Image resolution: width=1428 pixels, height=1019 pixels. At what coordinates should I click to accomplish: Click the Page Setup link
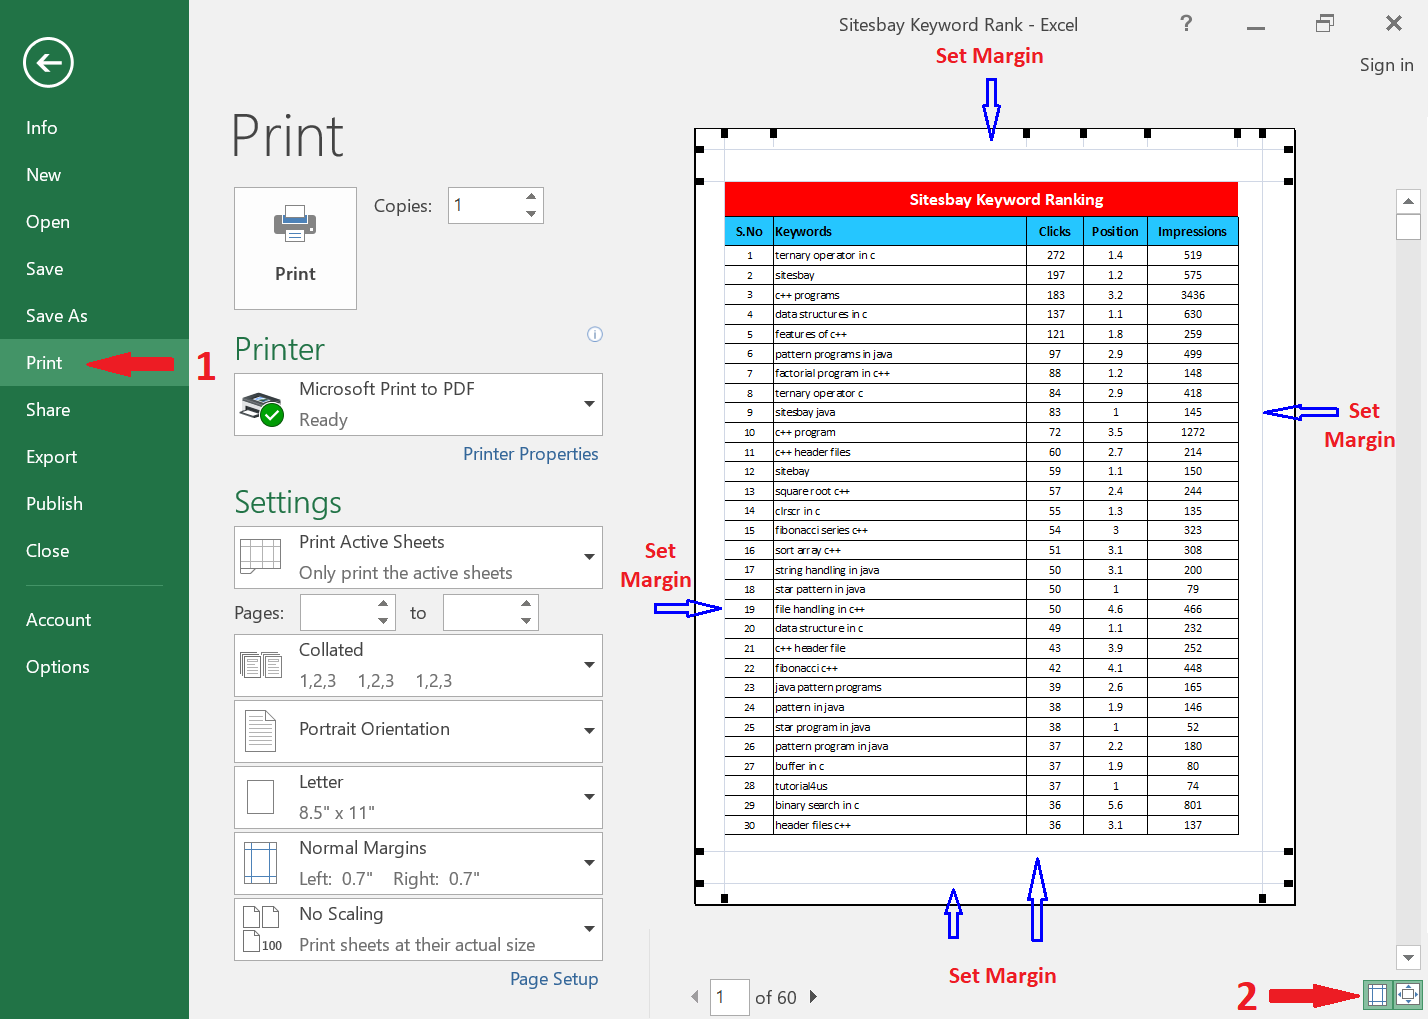pyautogui.click(x=554, y=979)
